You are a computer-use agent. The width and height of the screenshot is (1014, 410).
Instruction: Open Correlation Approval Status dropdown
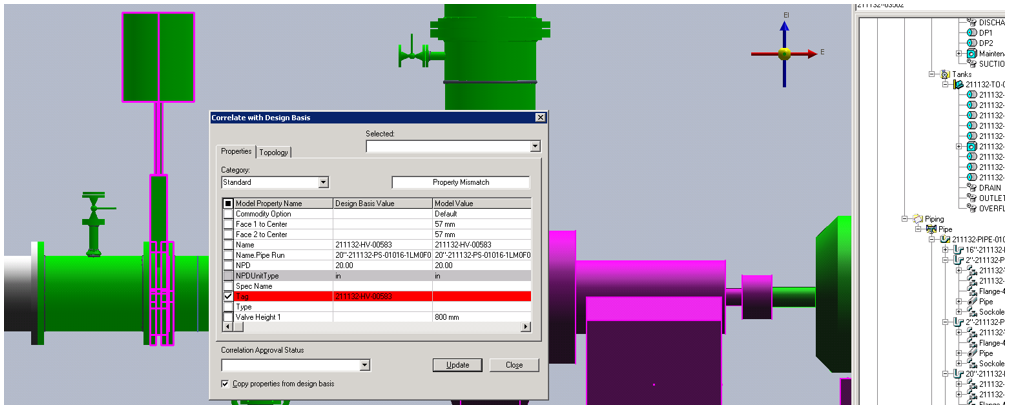(365, 365)
